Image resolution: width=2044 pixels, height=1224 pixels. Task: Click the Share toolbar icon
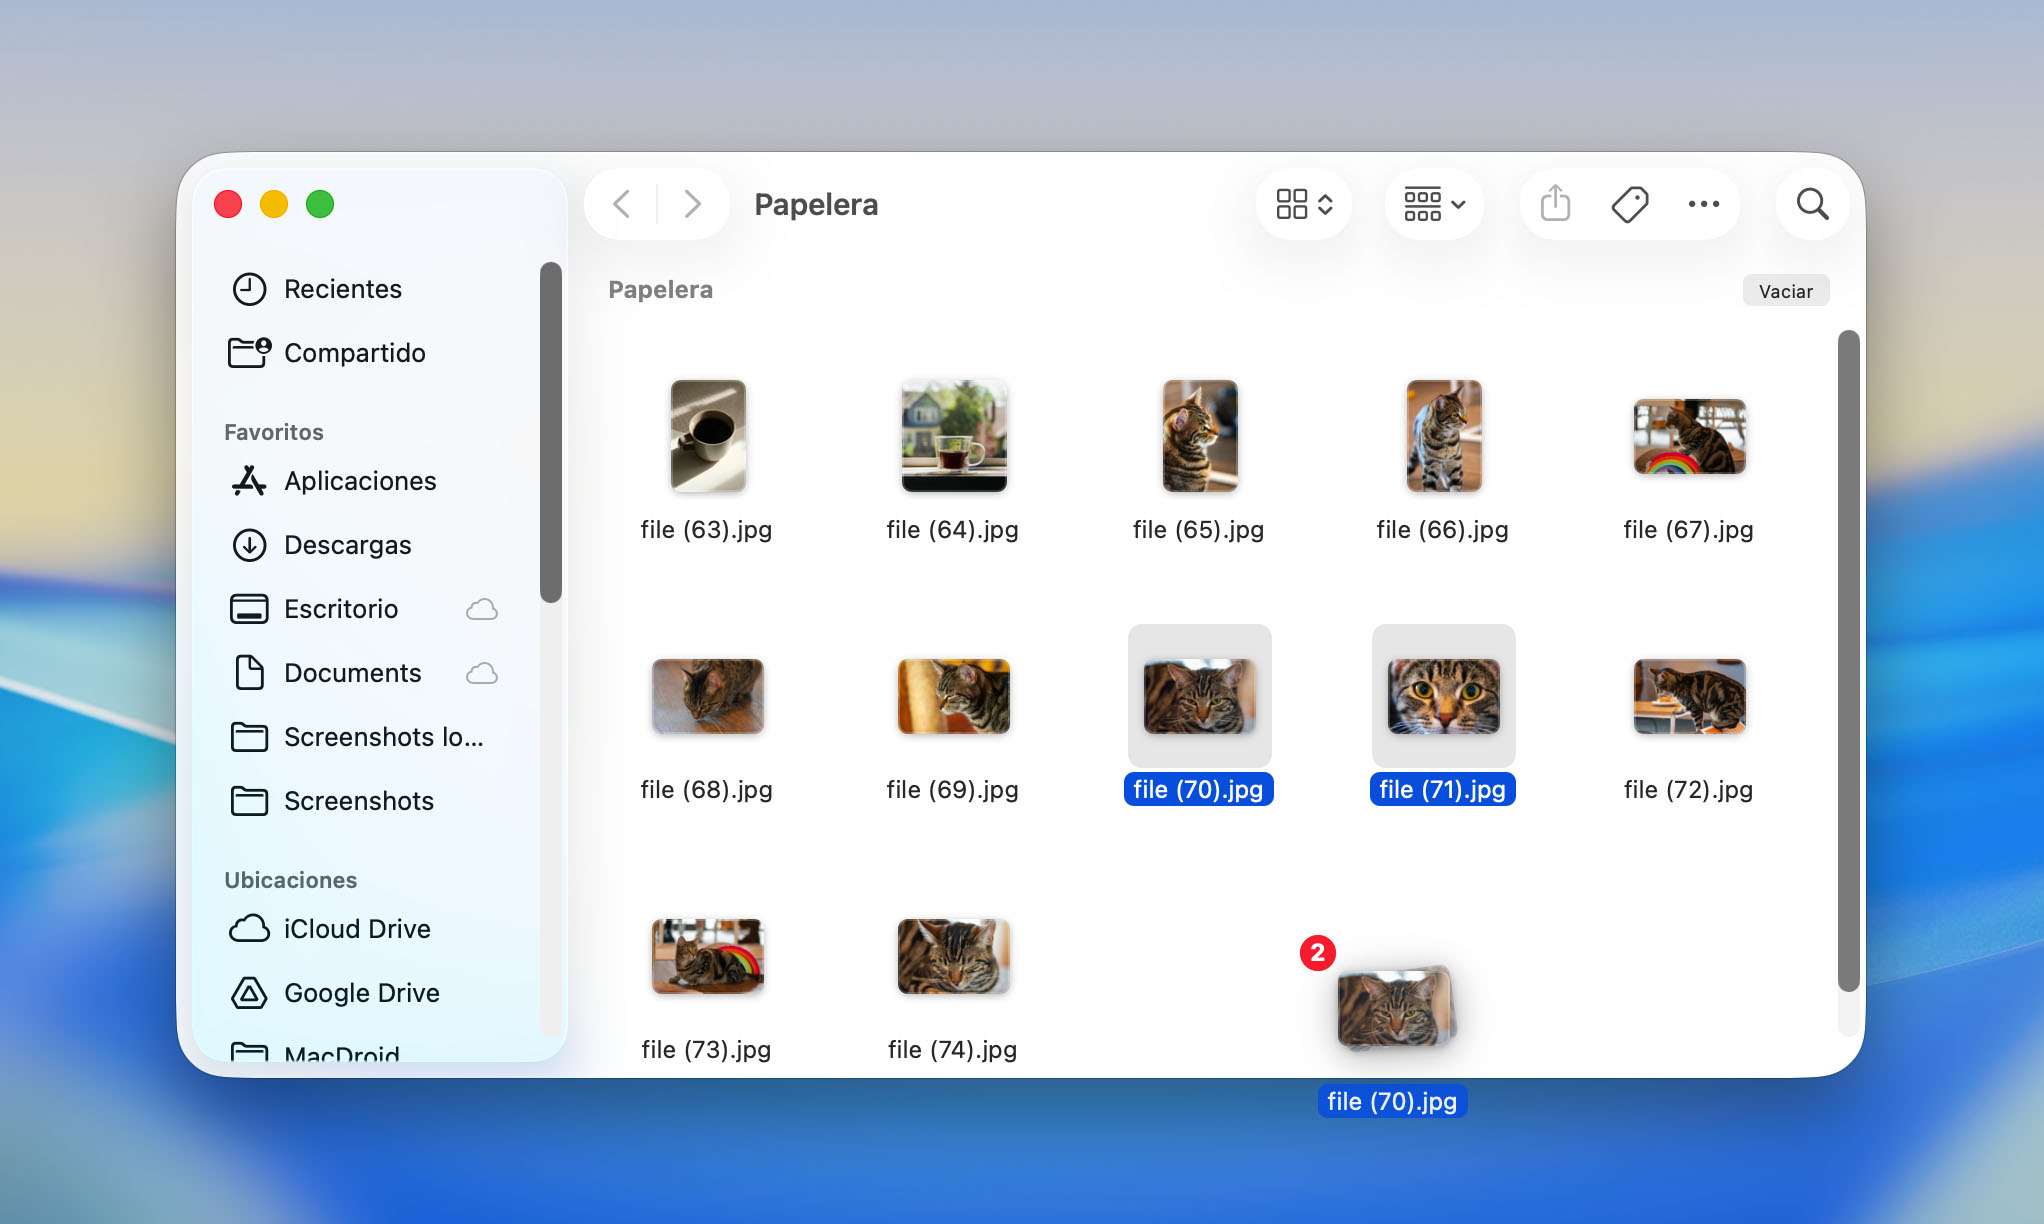tap(1555, 204)
